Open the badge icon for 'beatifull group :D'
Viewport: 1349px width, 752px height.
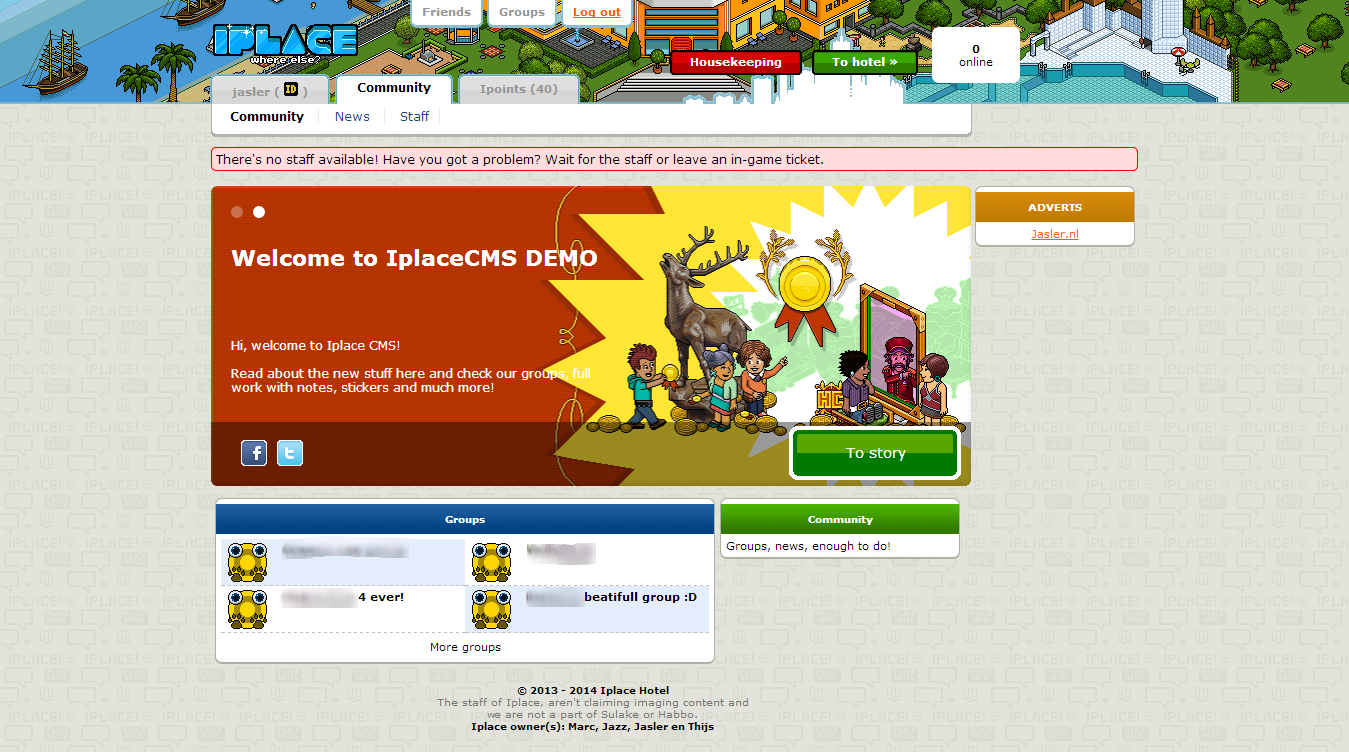click(491, 609)
